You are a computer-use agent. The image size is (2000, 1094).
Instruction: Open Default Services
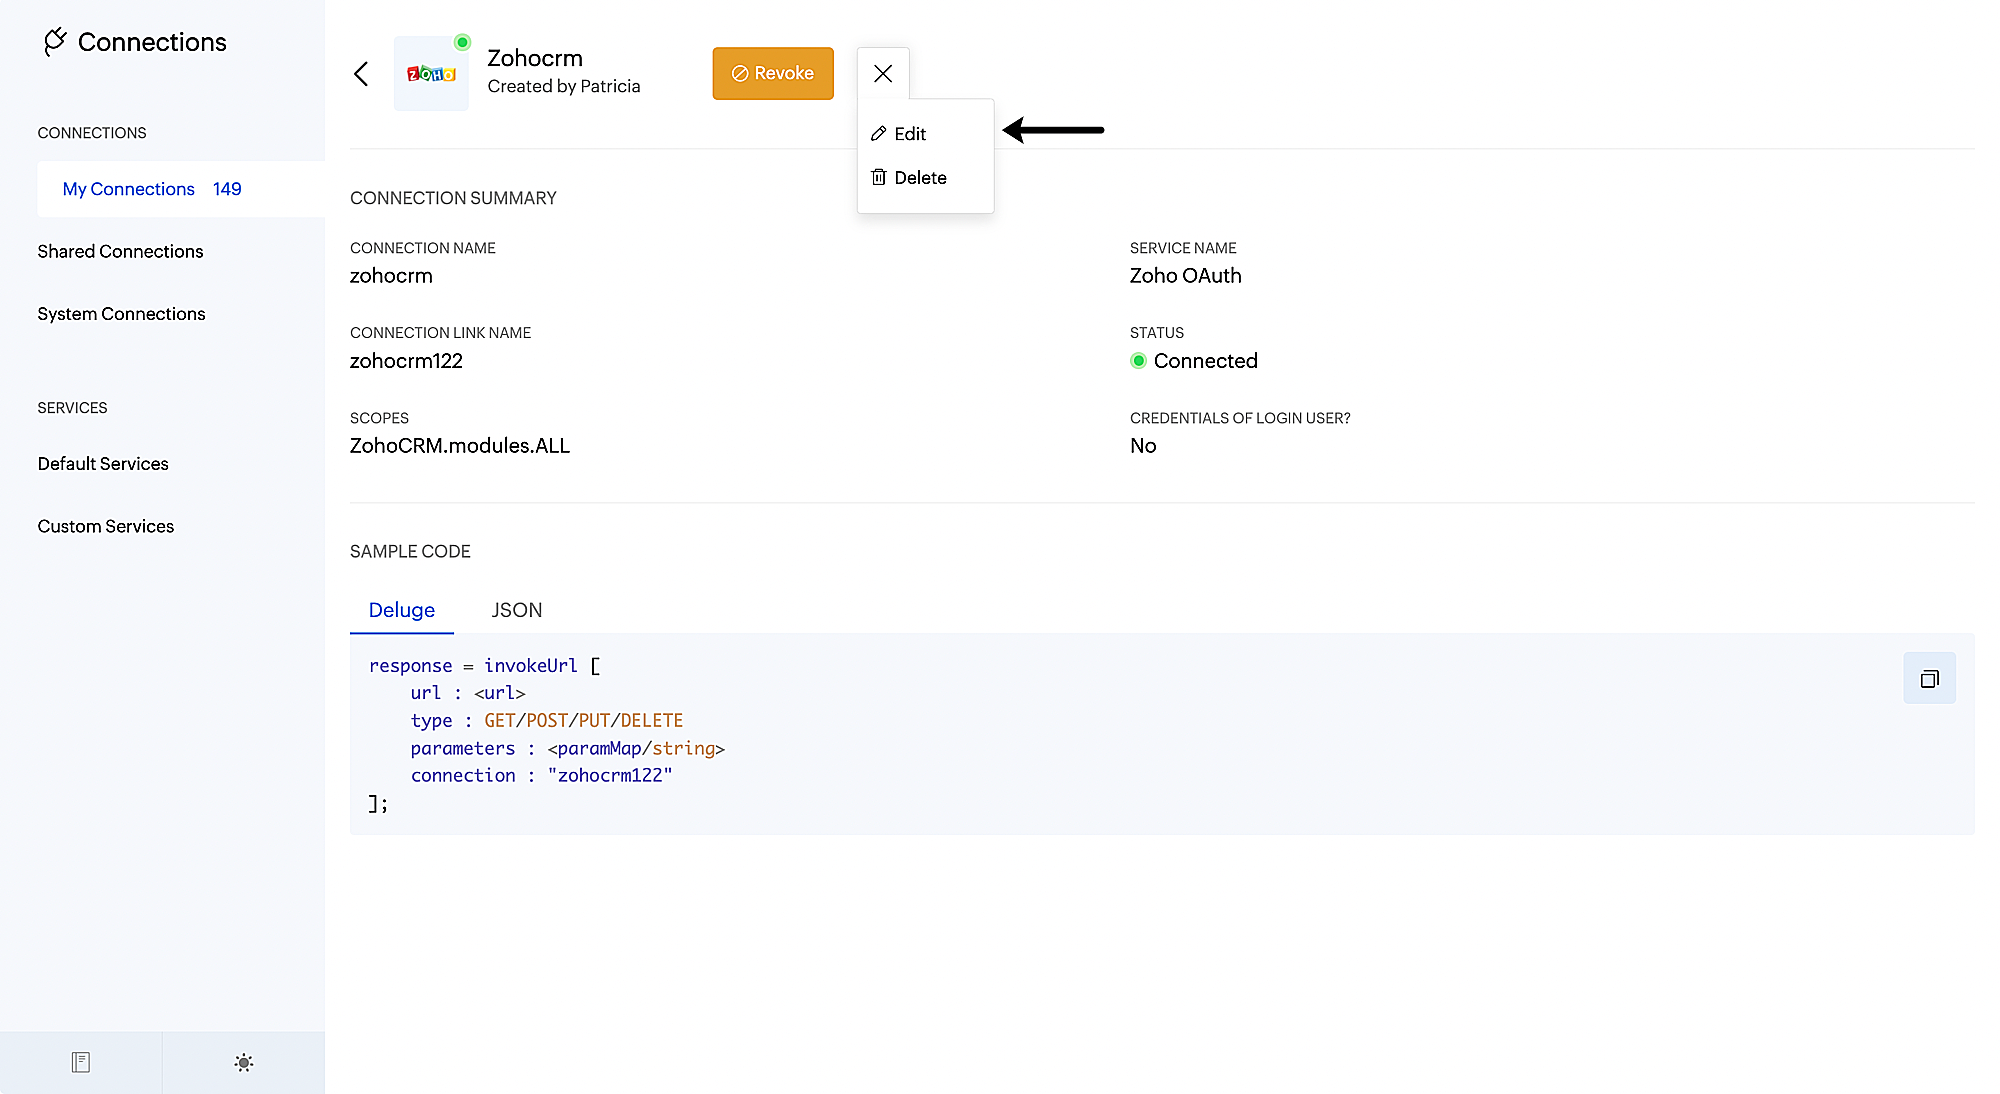(103, 464)
